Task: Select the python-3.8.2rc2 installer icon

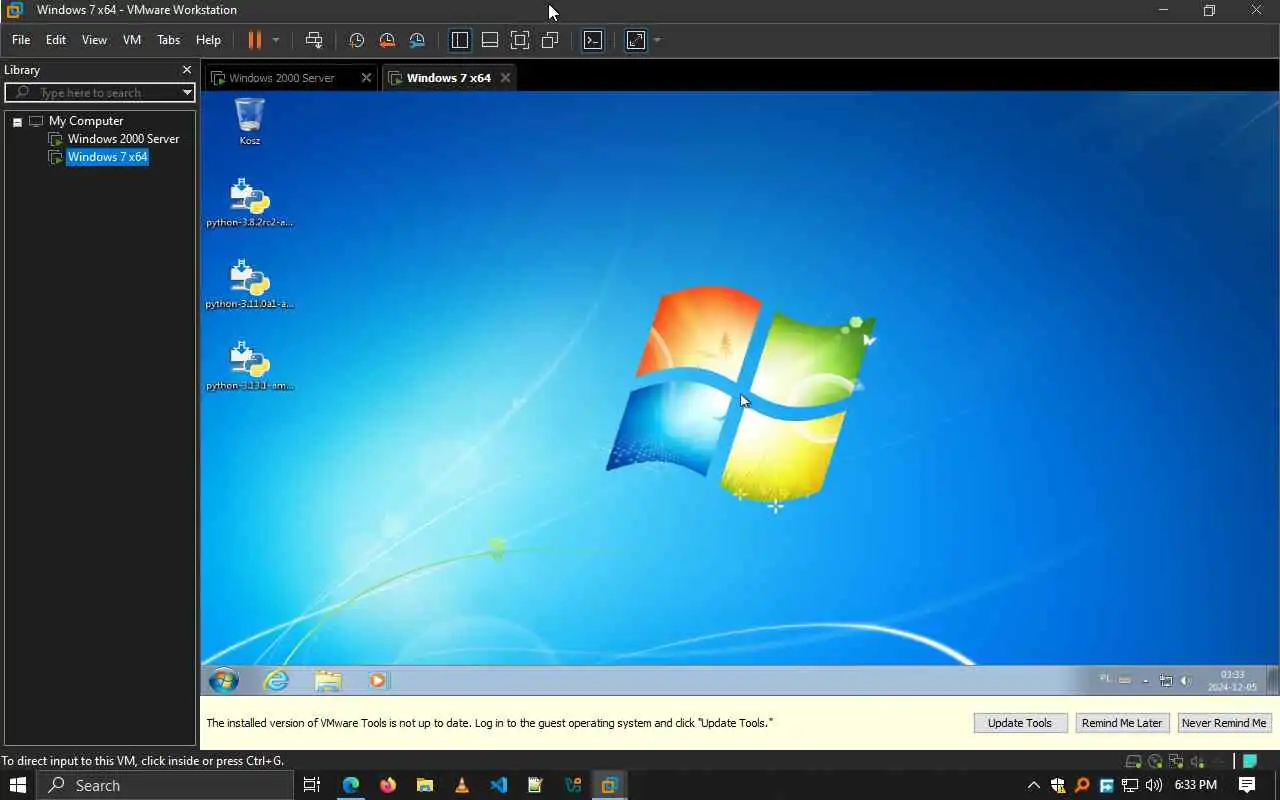Action: (249, 202)
